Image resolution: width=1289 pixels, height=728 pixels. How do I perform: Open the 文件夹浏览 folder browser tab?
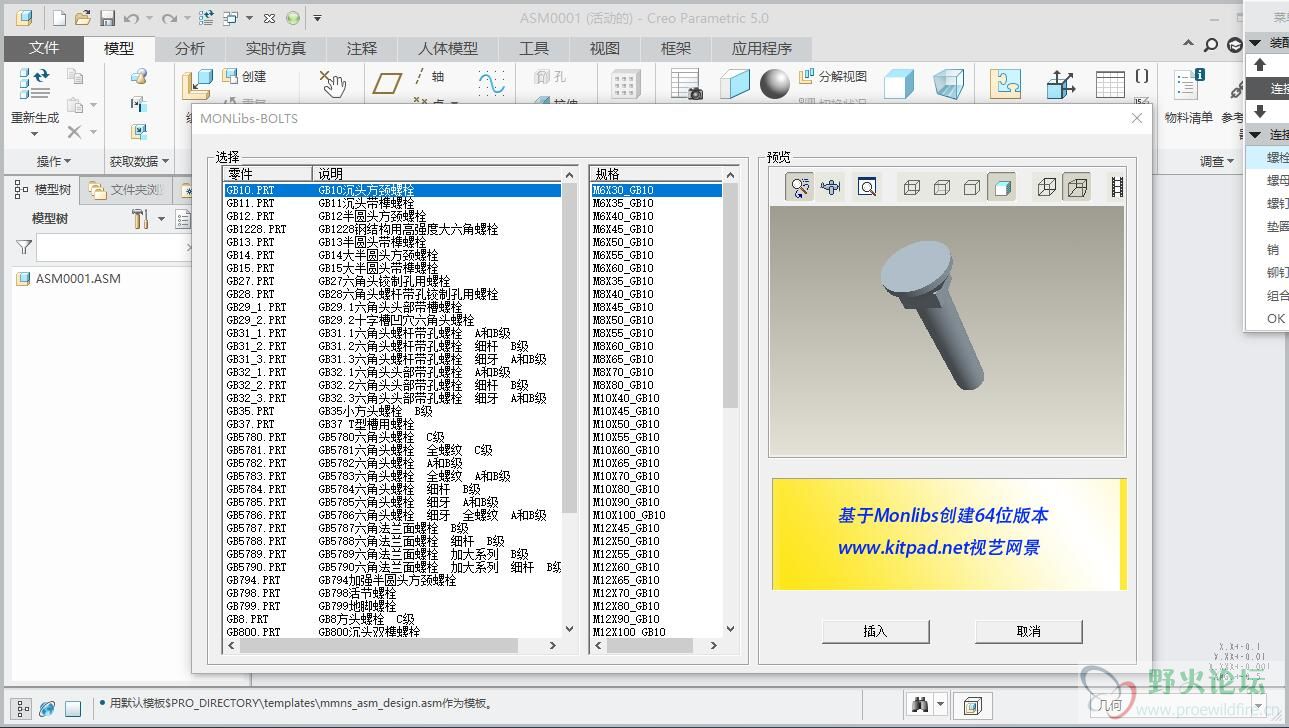tap(126, 190)
